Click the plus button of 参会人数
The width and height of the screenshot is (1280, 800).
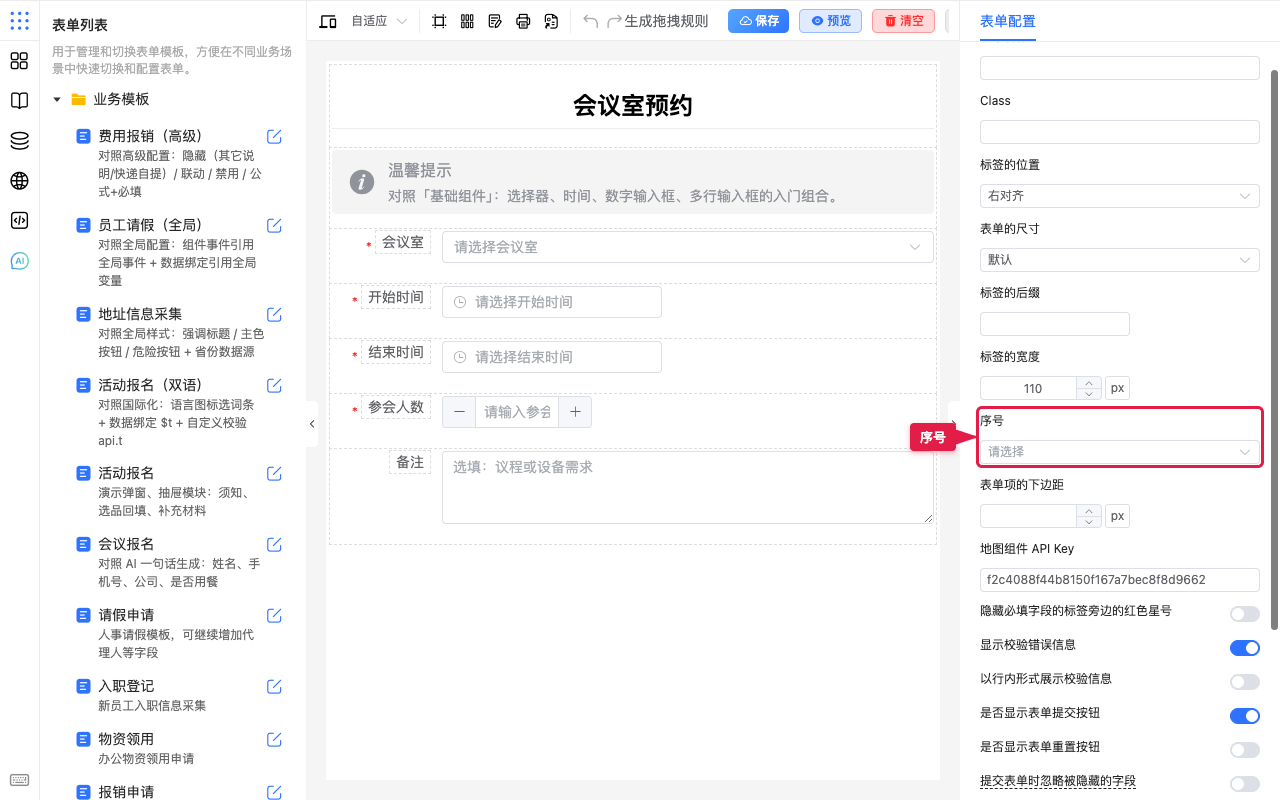575,411
